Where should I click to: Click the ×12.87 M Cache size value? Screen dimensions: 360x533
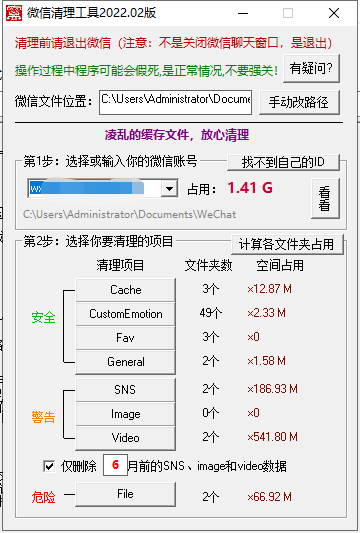269,289
